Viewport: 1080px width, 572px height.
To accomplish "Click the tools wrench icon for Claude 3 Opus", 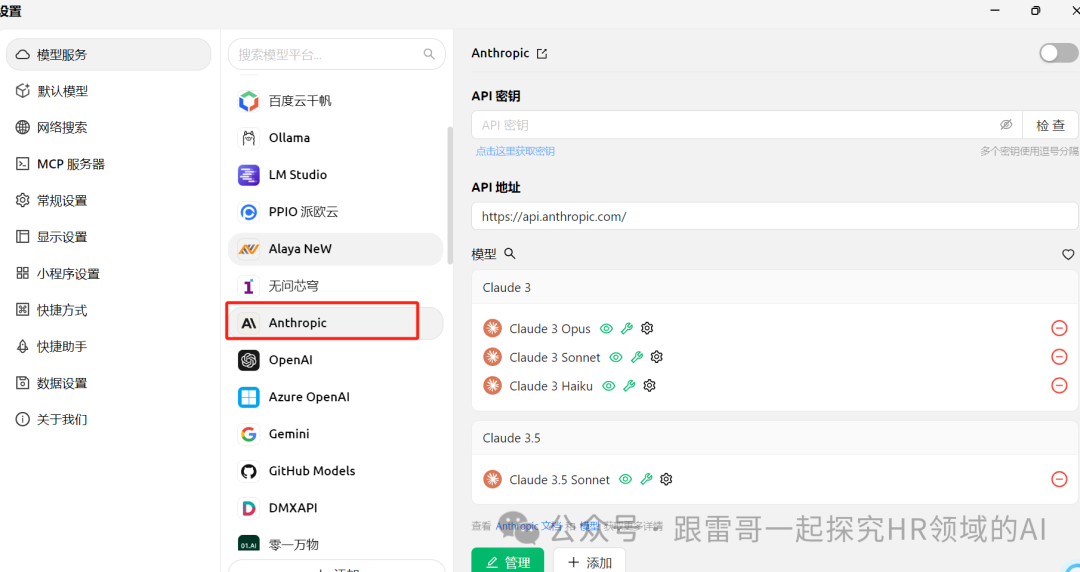I will click(x=627, y=329).
